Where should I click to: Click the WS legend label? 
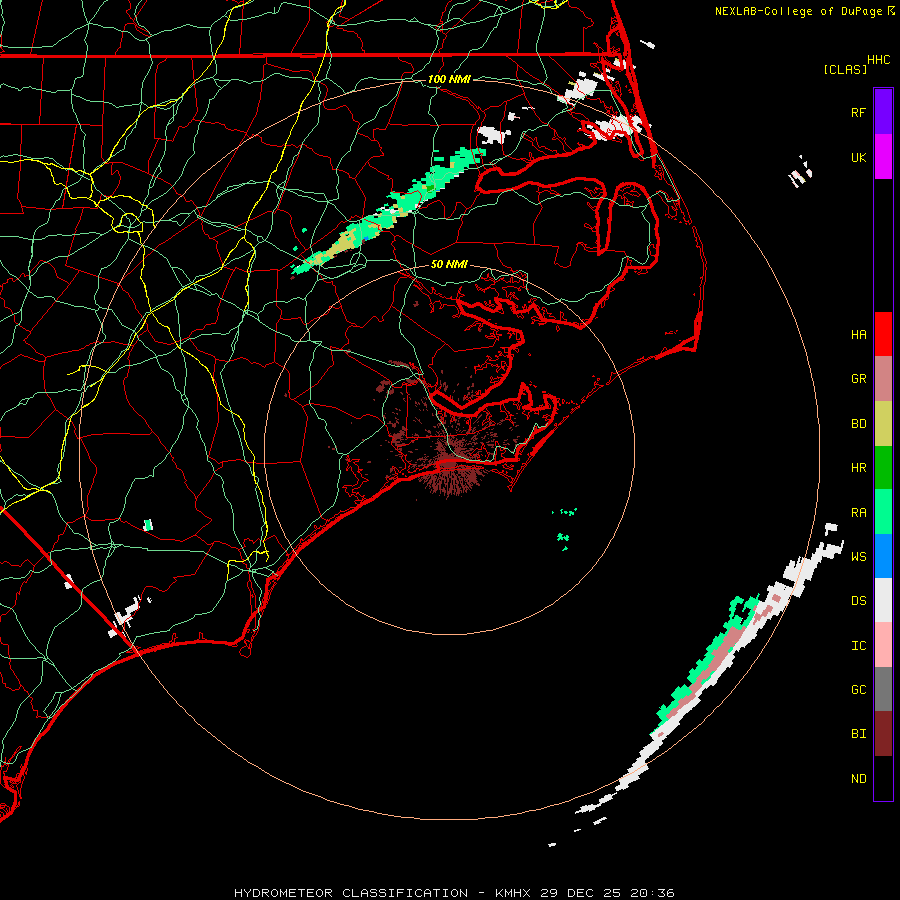tap(858, 556)
